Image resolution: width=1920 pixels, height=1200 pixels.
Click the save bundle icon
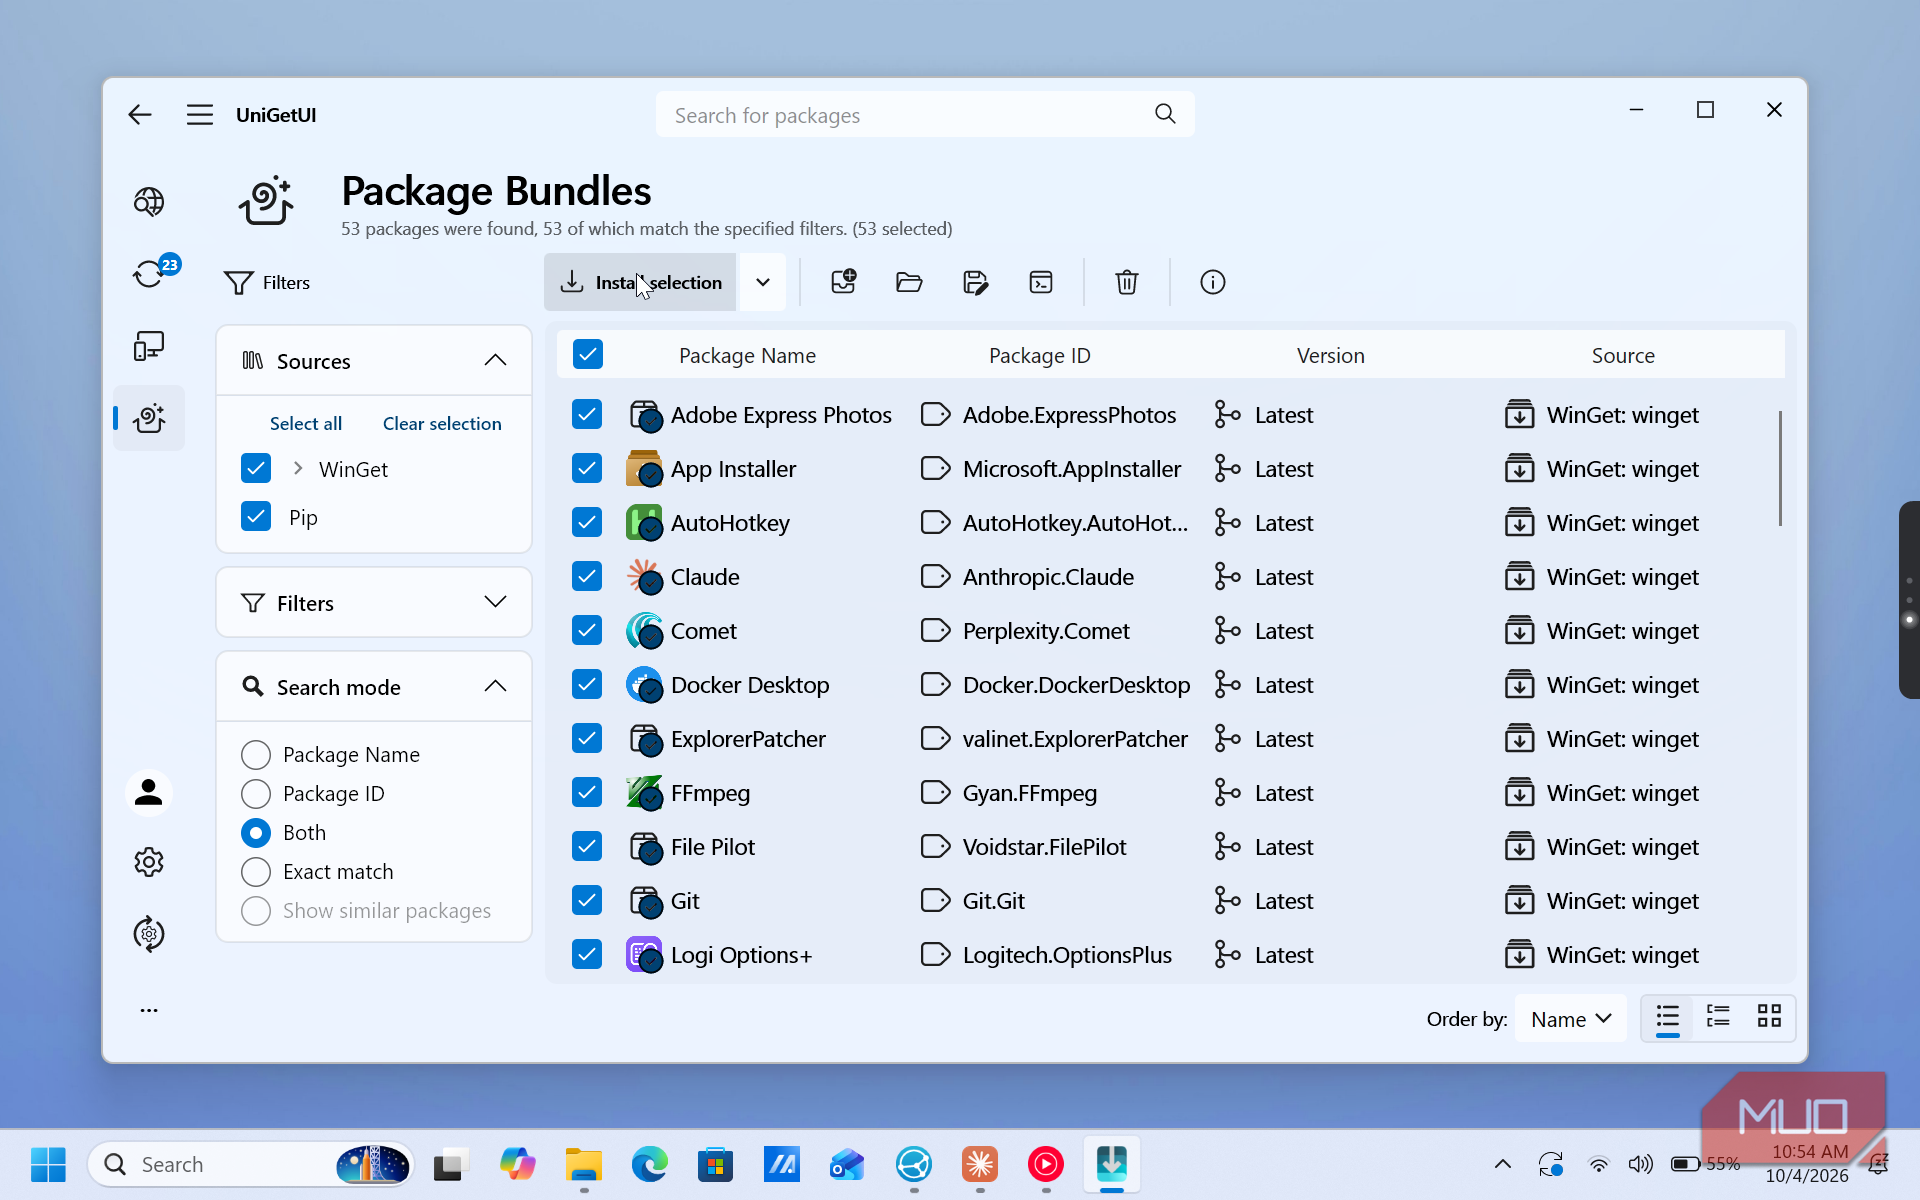(x=975, y=282)
